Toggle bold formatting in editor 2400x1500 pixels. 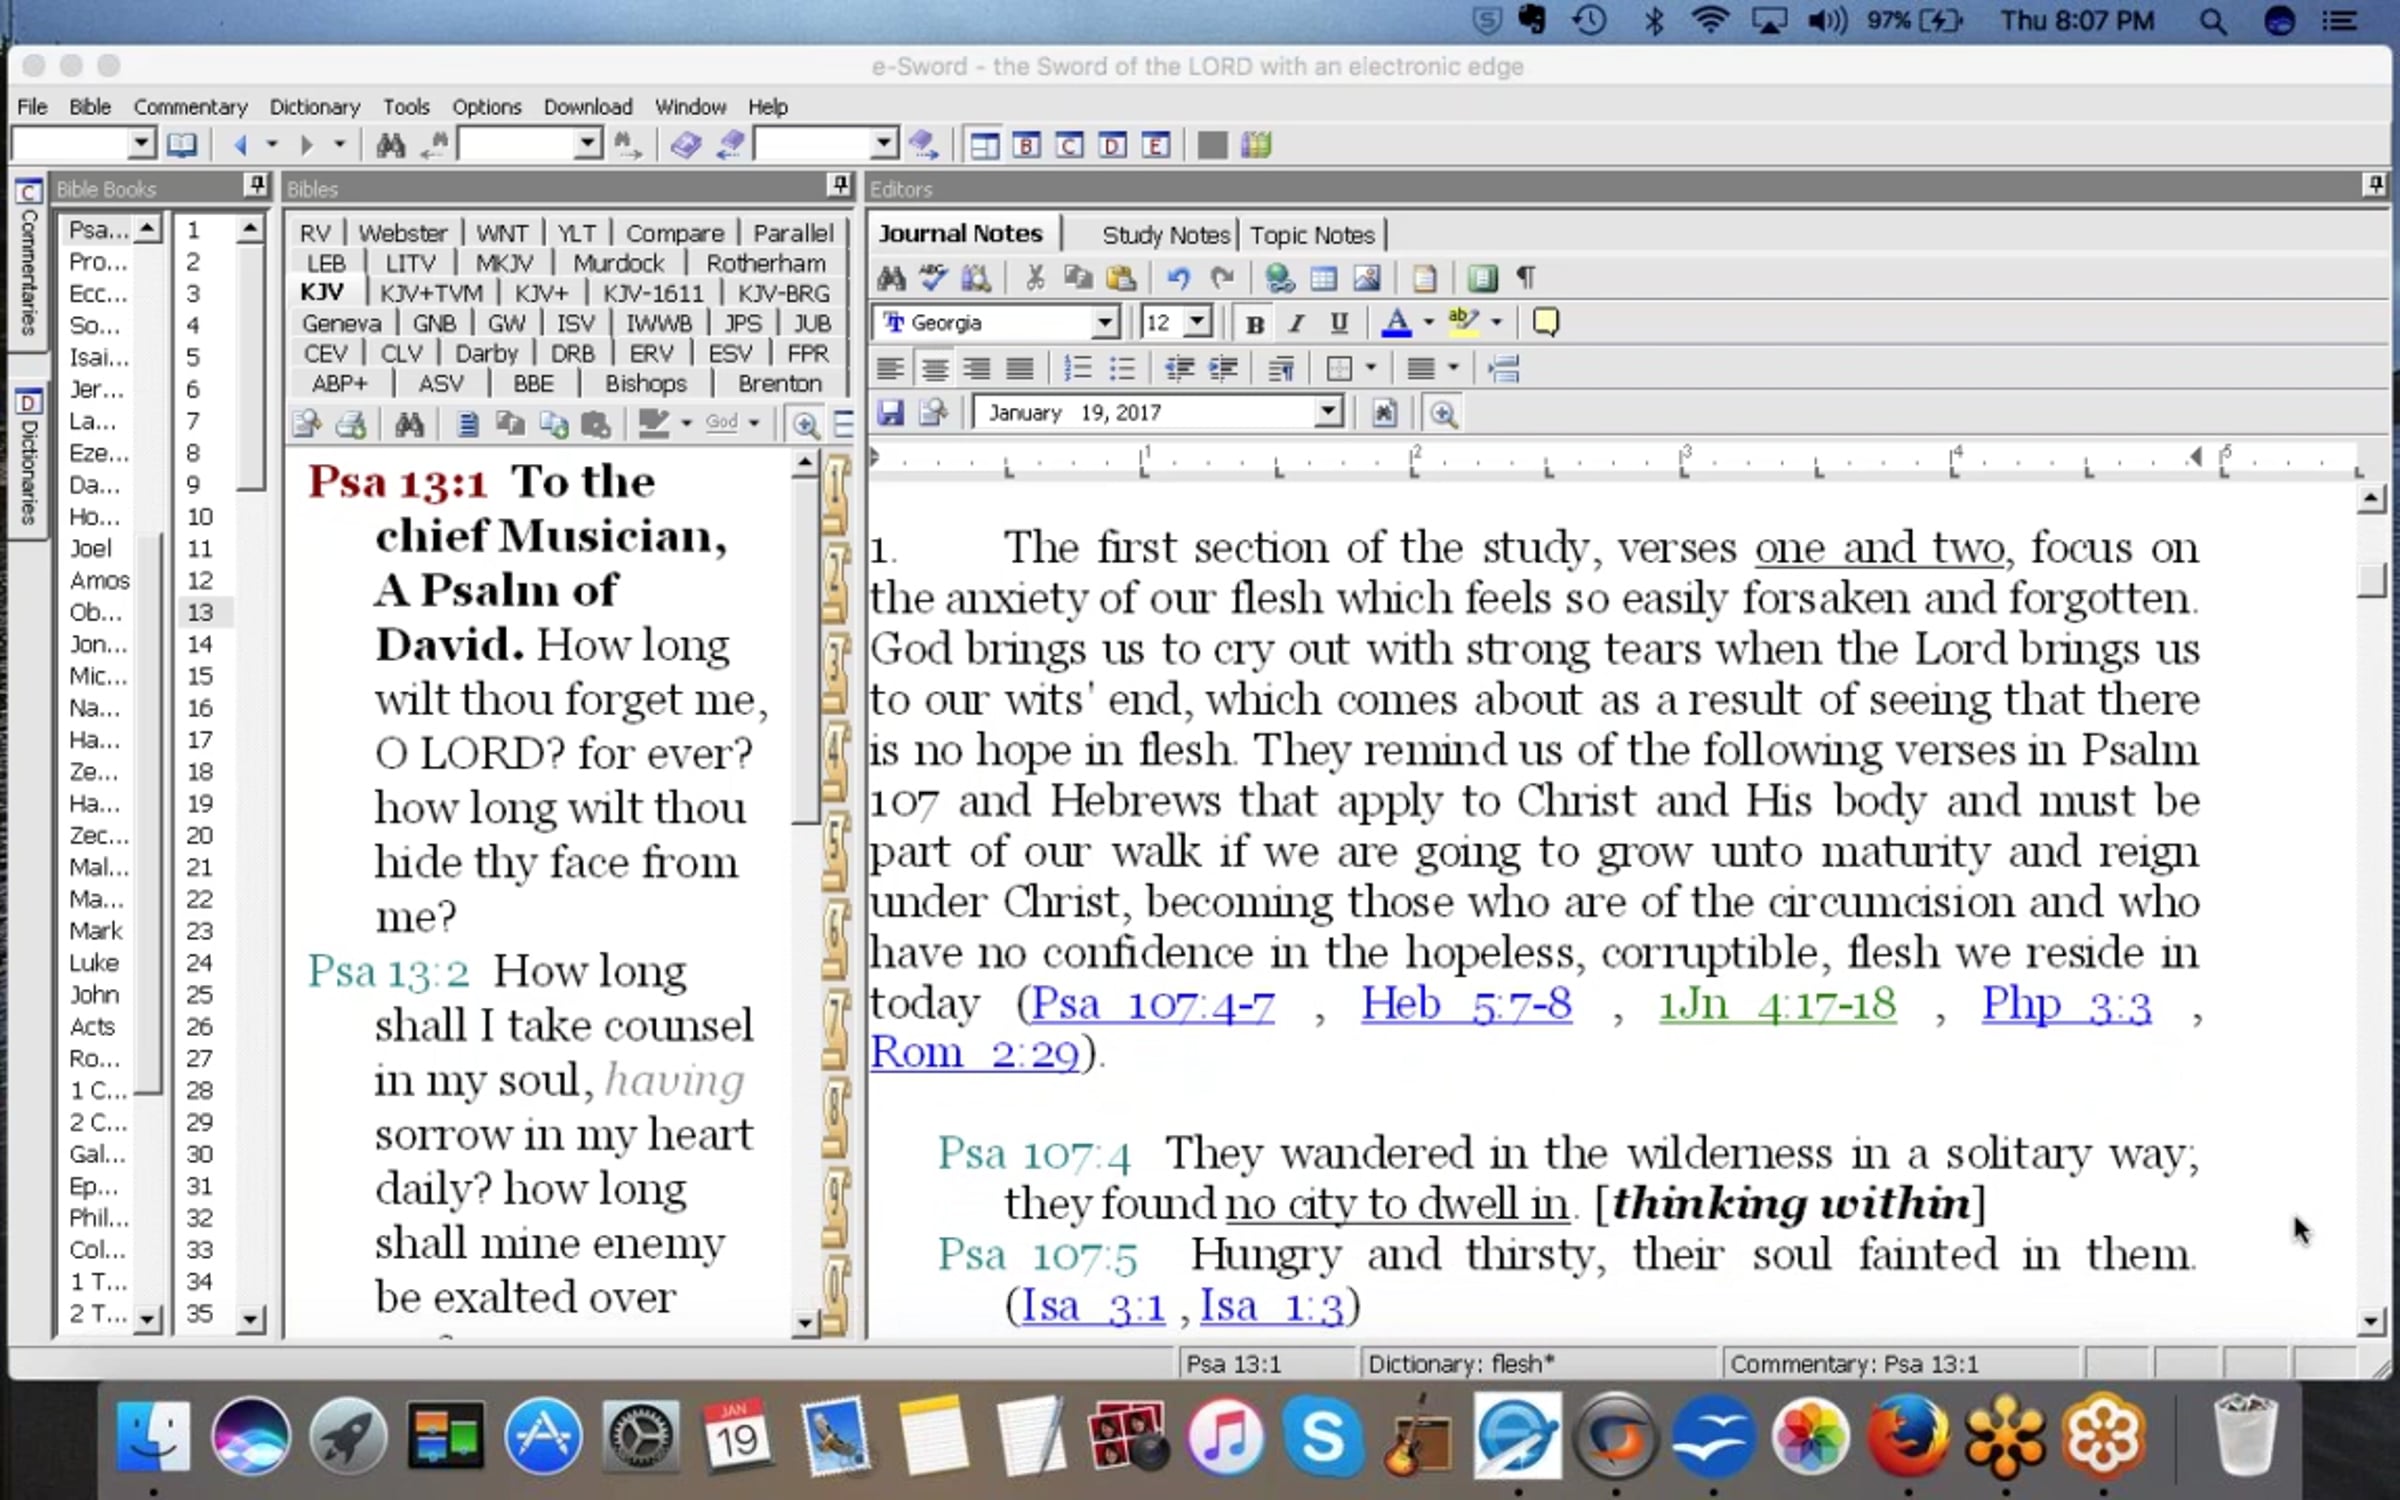click(1254, 323)
